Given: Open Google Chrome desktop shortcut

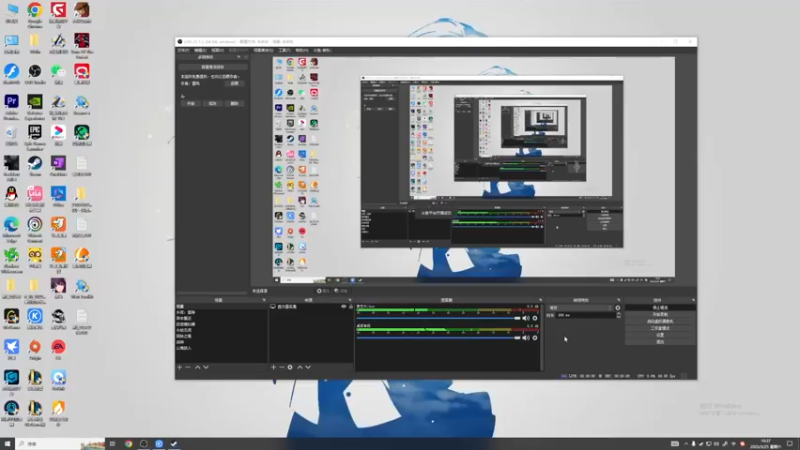Looking at the screenshot, I should [x=35, y=14].
